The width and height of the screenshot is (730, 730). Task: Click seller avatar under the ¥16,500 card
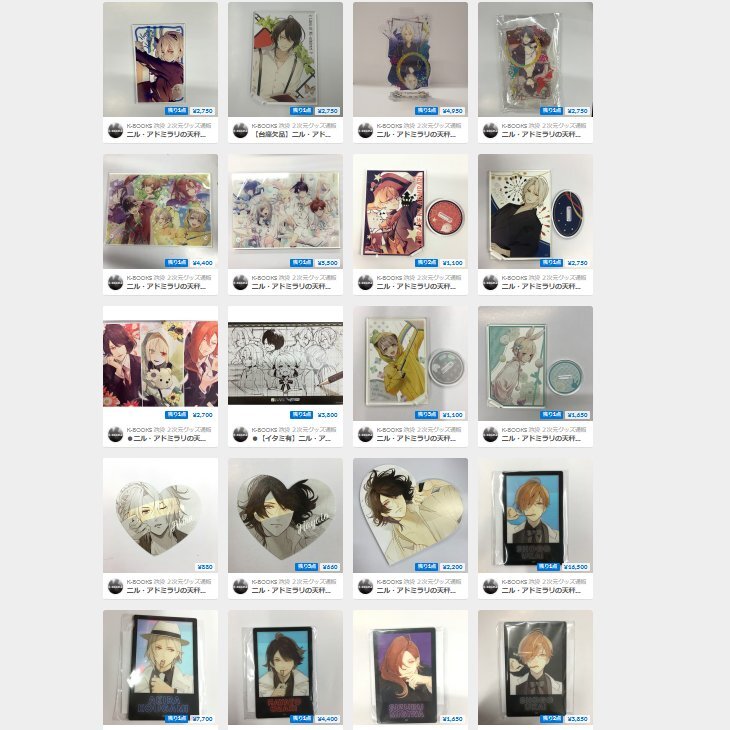click(490, 586)
